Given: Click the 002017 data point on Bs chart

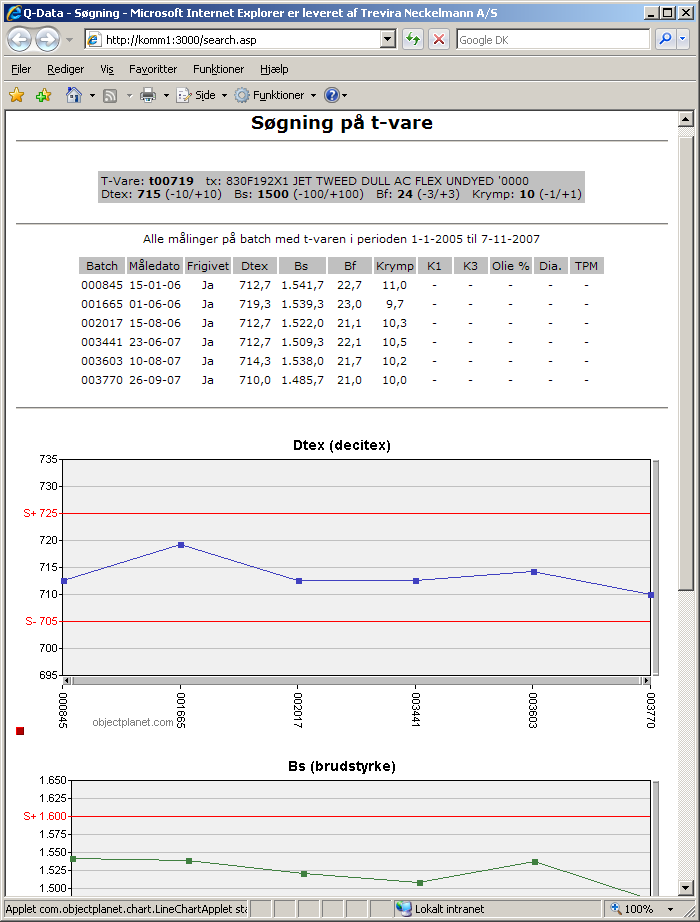Looking at the screenshot, I should (304, 874).
